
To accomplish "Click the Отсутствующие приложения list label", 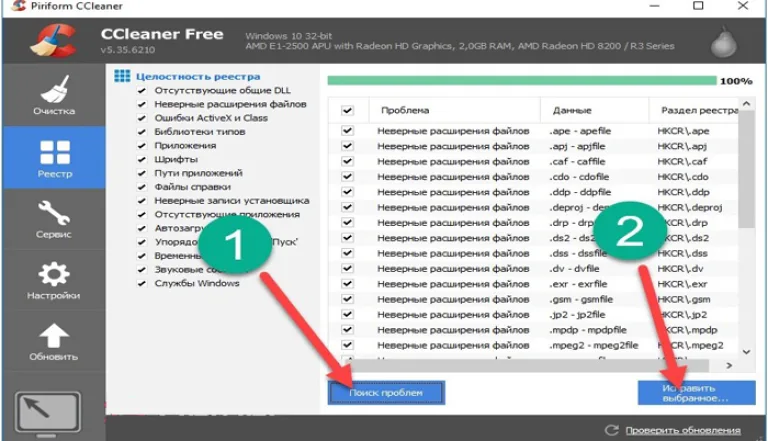I will click(x=227, y=215).
